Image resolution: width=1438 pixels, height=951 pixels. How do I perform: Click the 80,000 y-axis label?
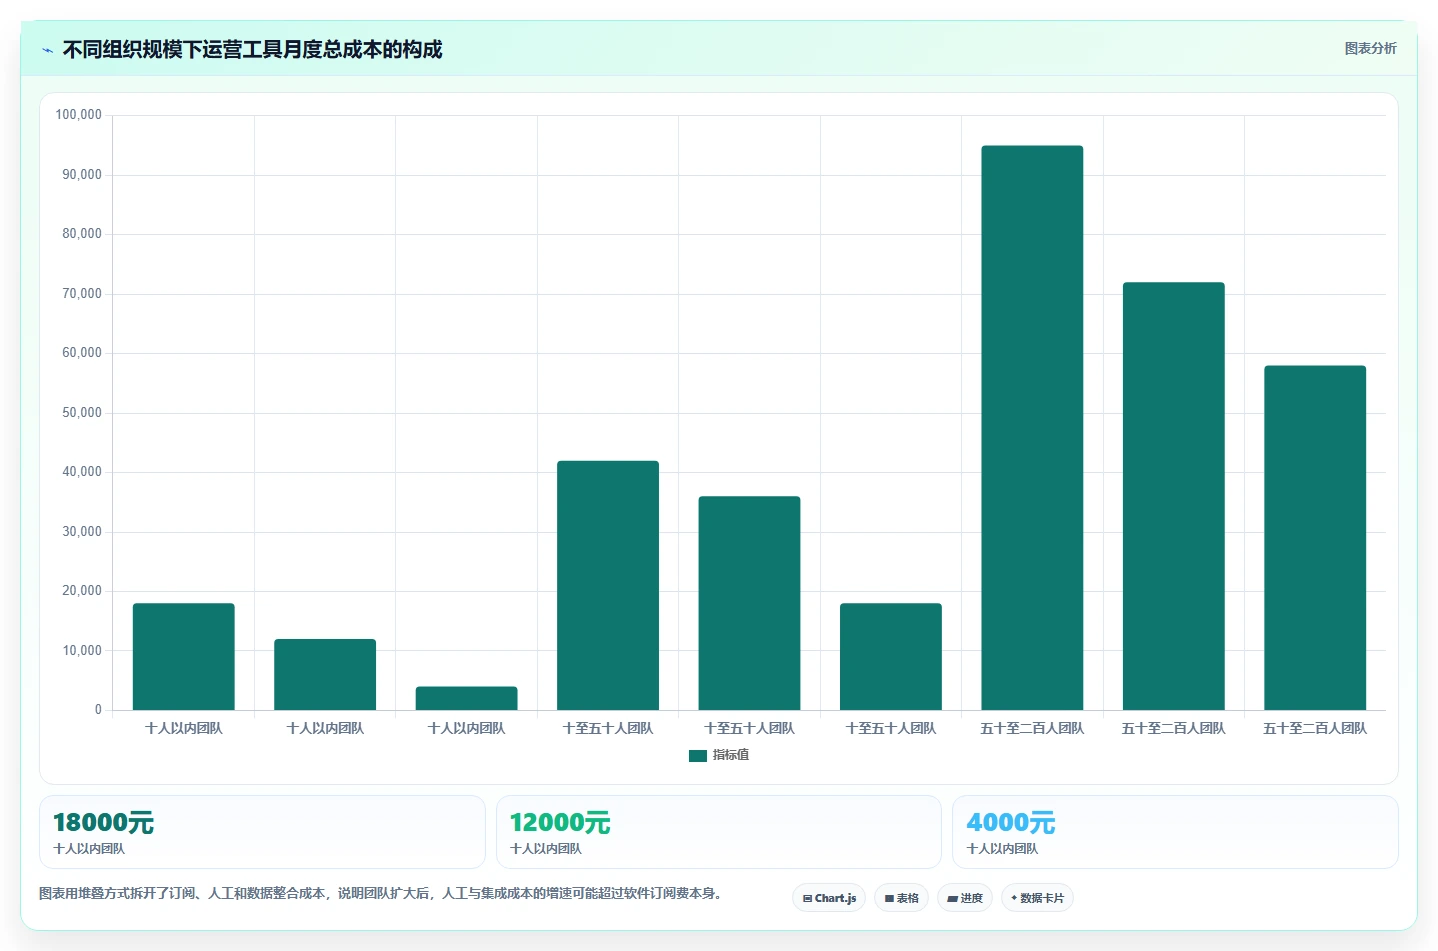82,234
